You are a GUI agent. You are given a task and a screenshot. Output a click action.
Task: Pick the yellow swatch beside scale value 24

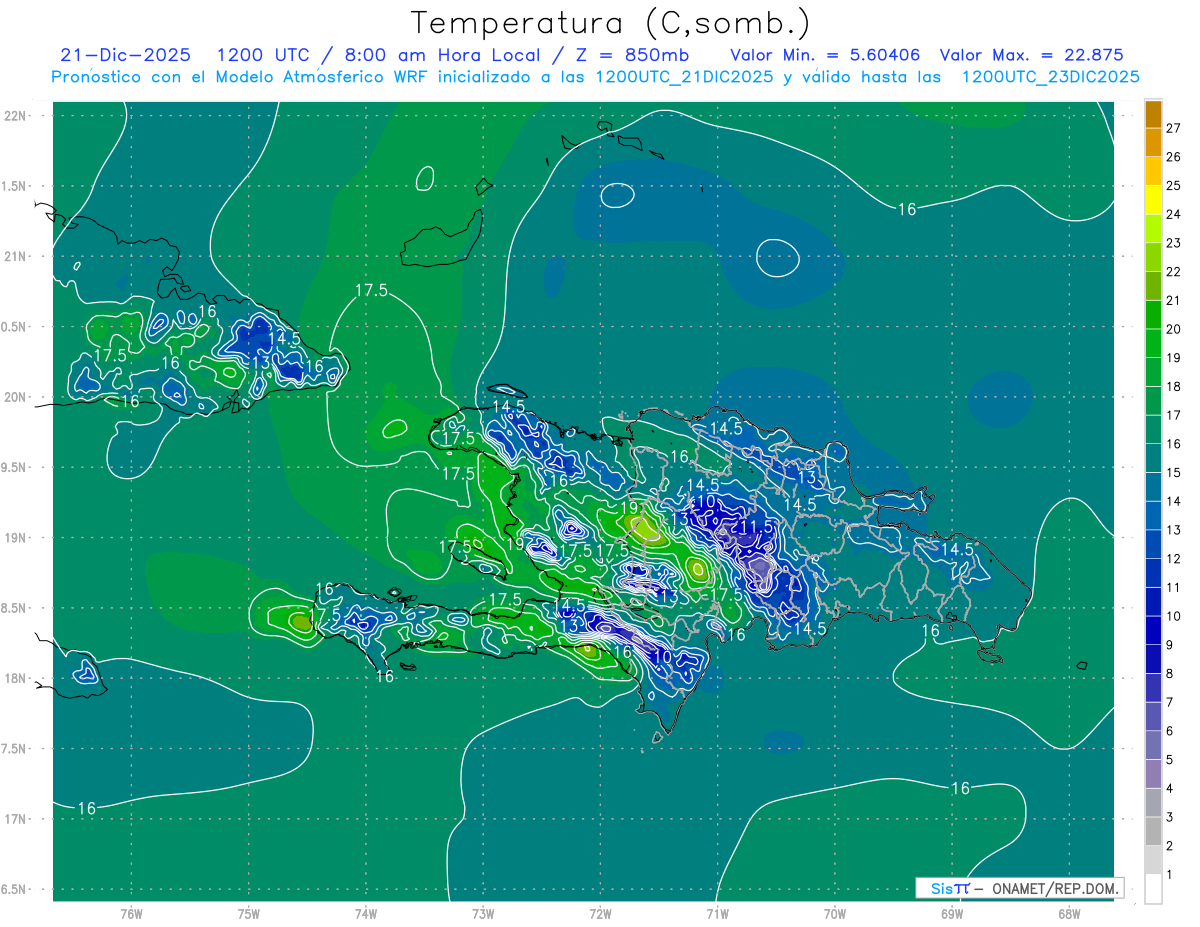coord(1153,200)
